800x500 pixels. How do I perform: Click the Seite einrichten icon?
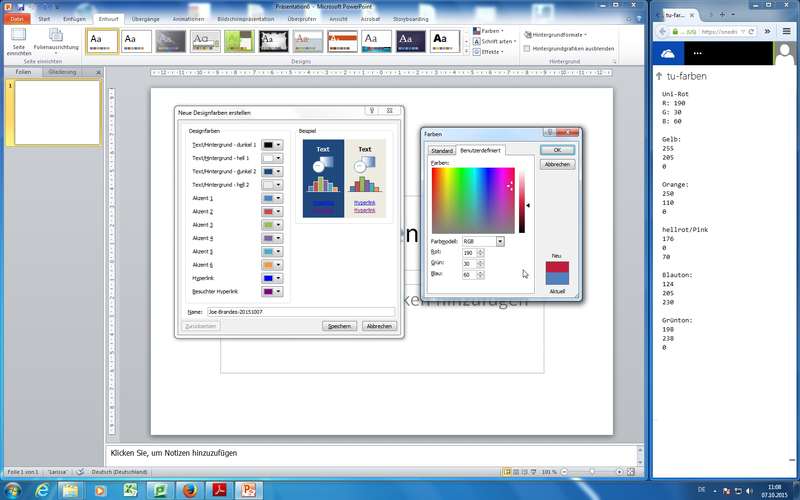18,38
